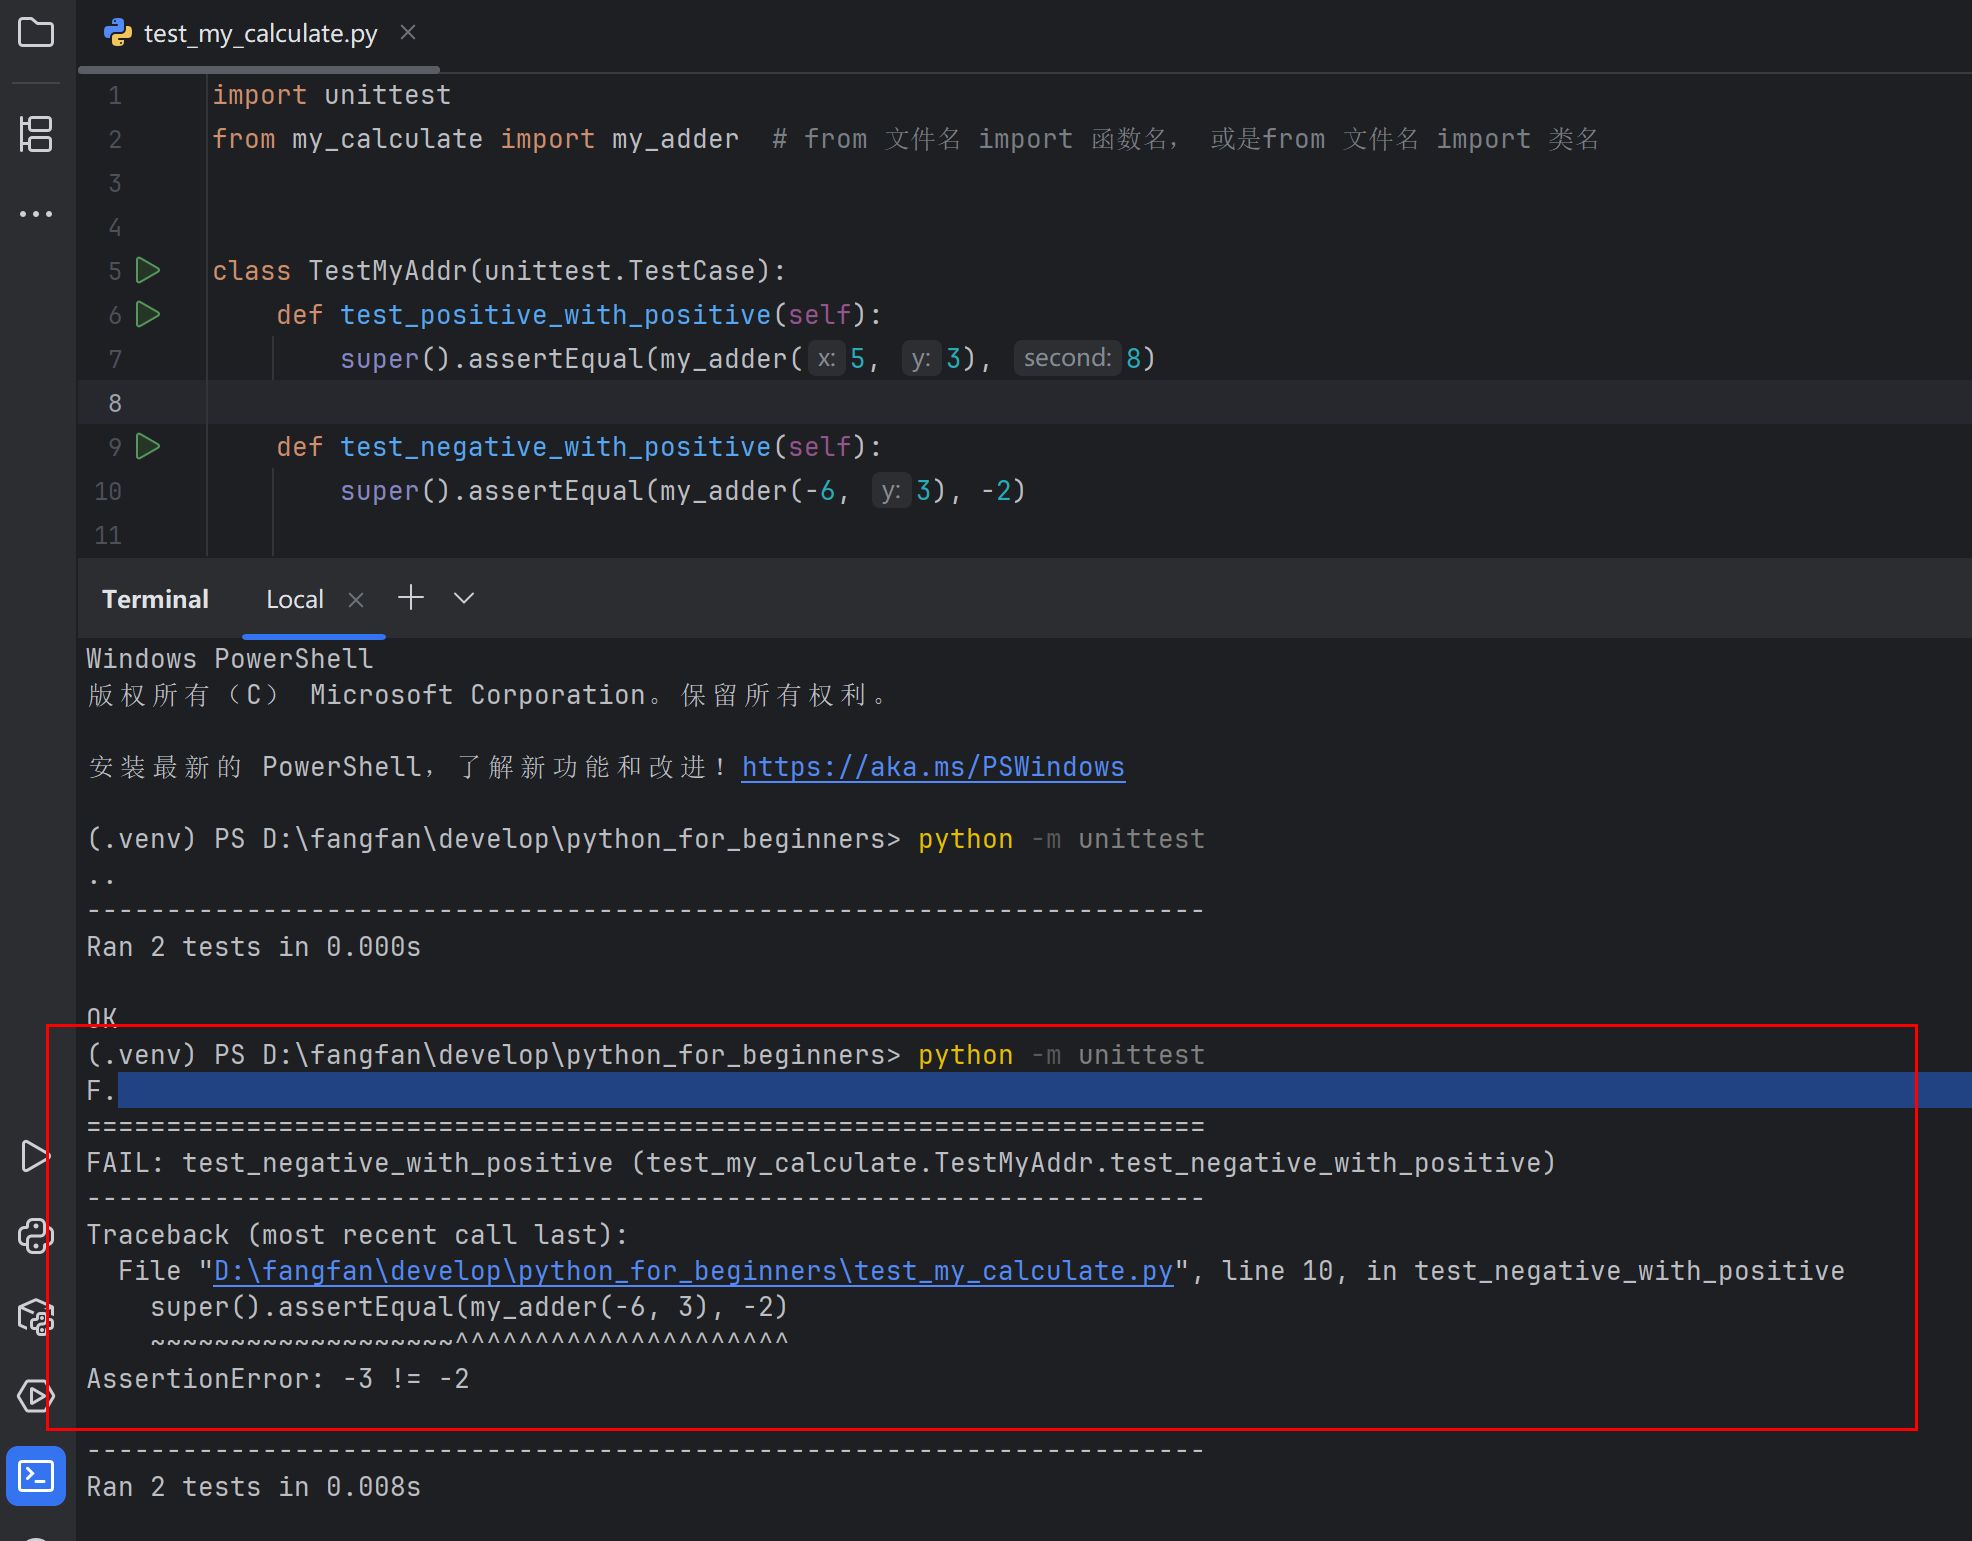Close the Local terminal tab
Screen dimensions: 1972x1541
click(x=356, y=600)
